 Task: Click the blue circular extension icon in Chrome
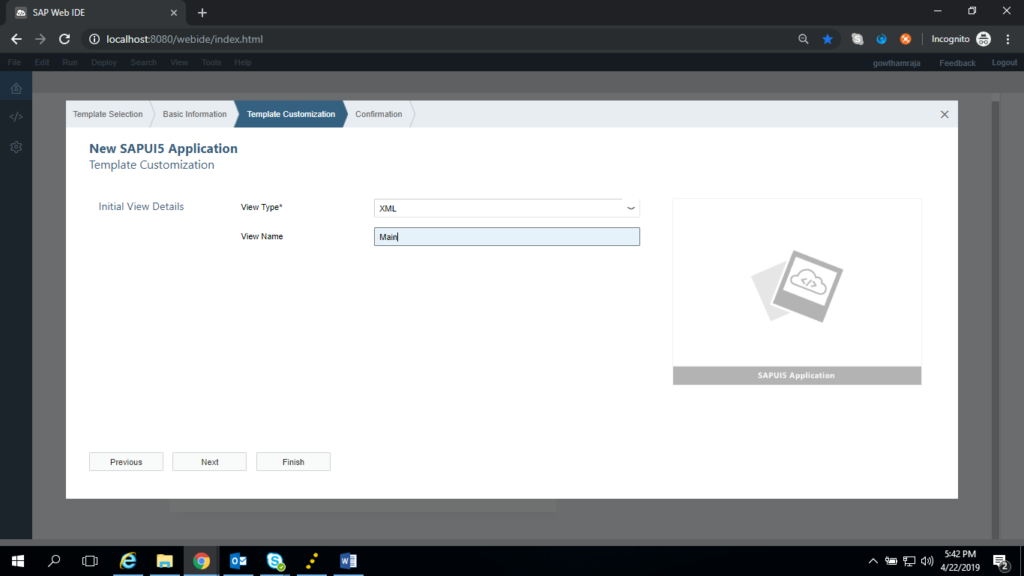point(882,39)
